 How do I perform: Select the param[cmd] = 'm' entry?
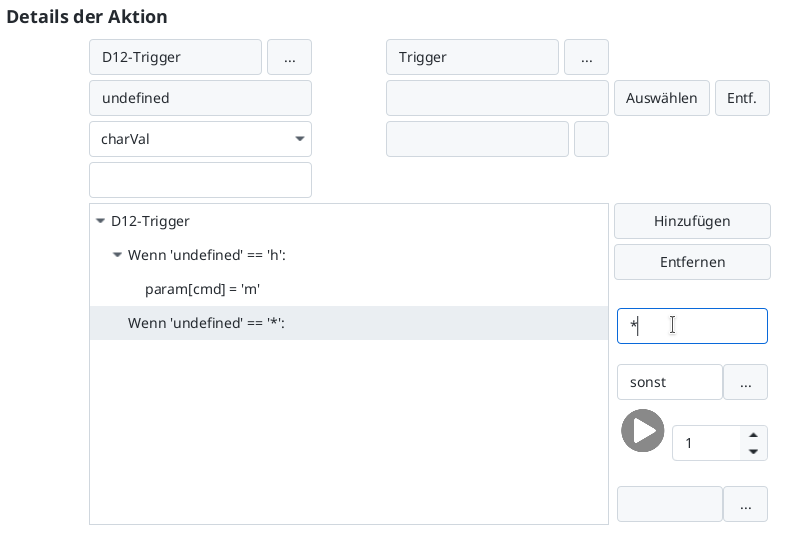click(203, 290)
